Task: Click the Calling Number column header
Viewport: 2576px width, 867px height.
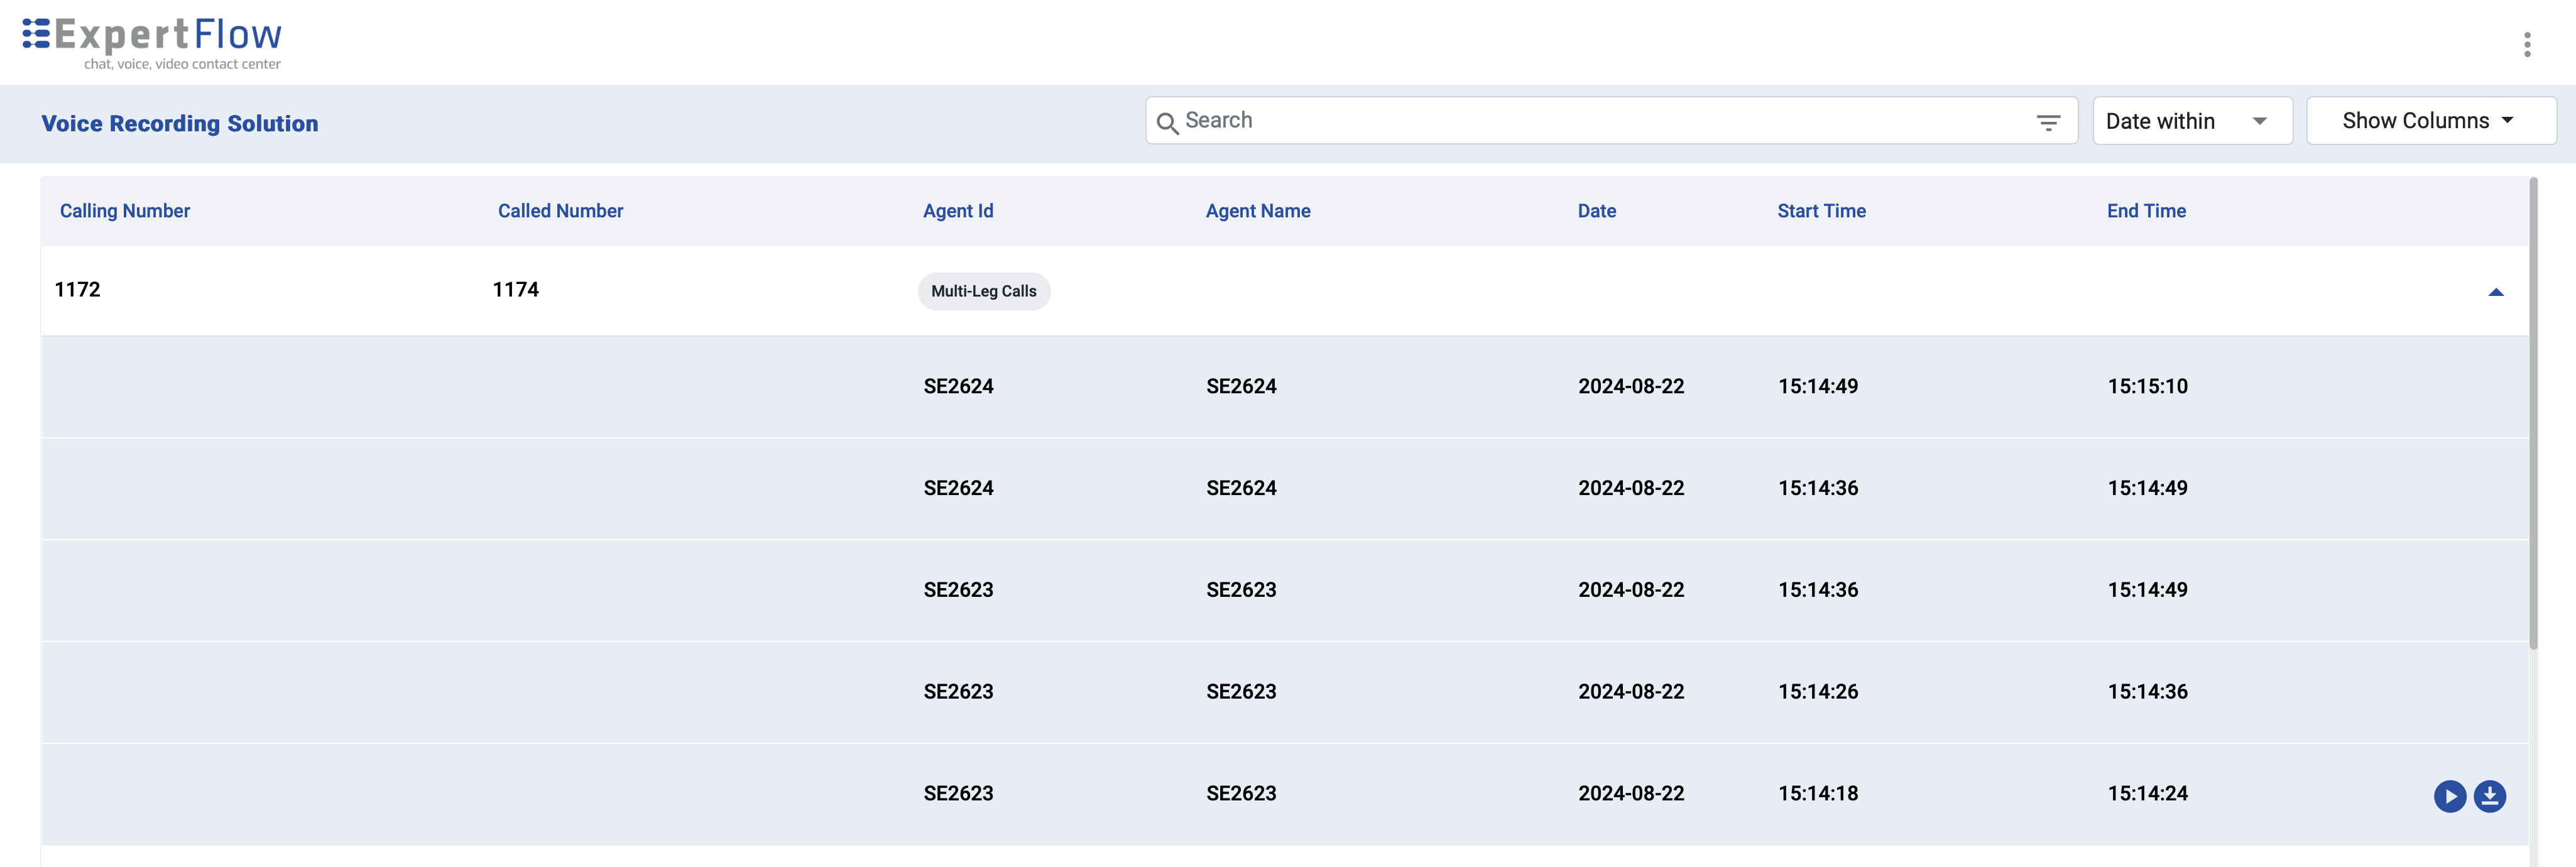Action: click(124, 211)
